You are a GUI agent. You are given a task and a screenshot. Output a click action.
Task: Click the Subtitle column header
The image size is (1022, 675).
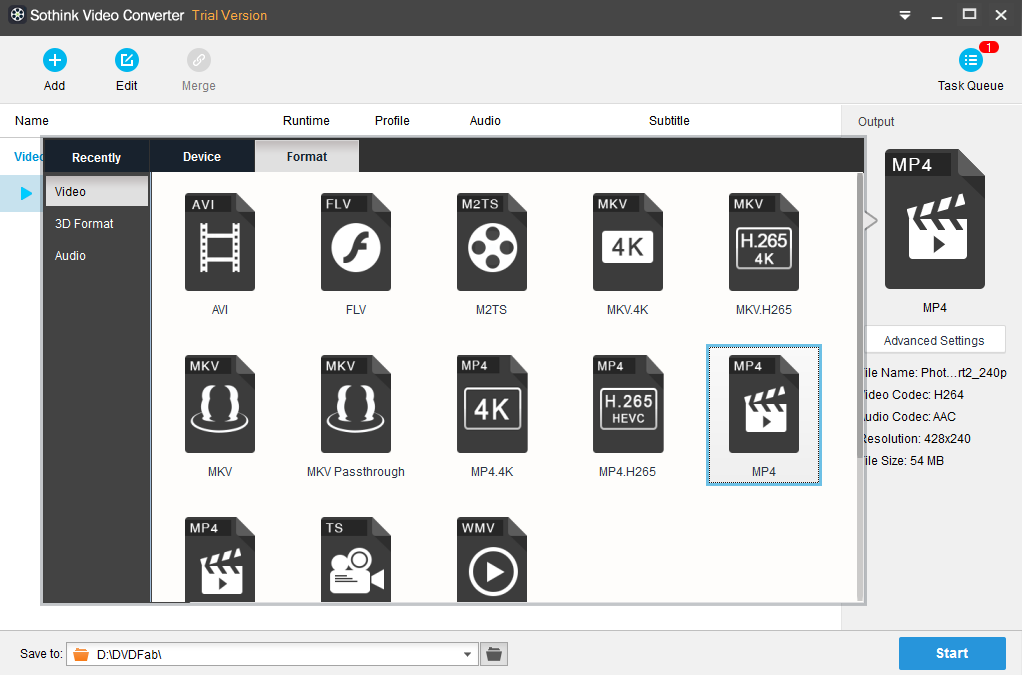(669, 121)
